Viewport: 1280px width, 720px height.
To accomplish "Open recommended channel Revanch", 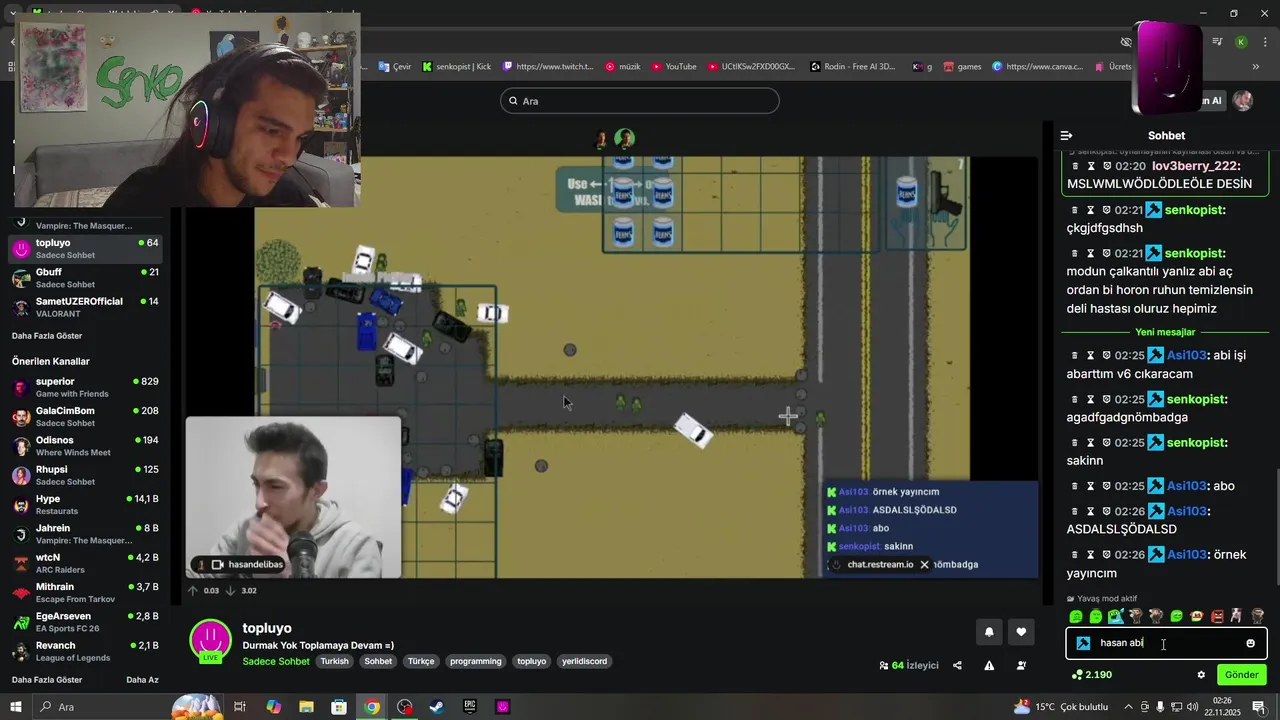I will 85,651.
